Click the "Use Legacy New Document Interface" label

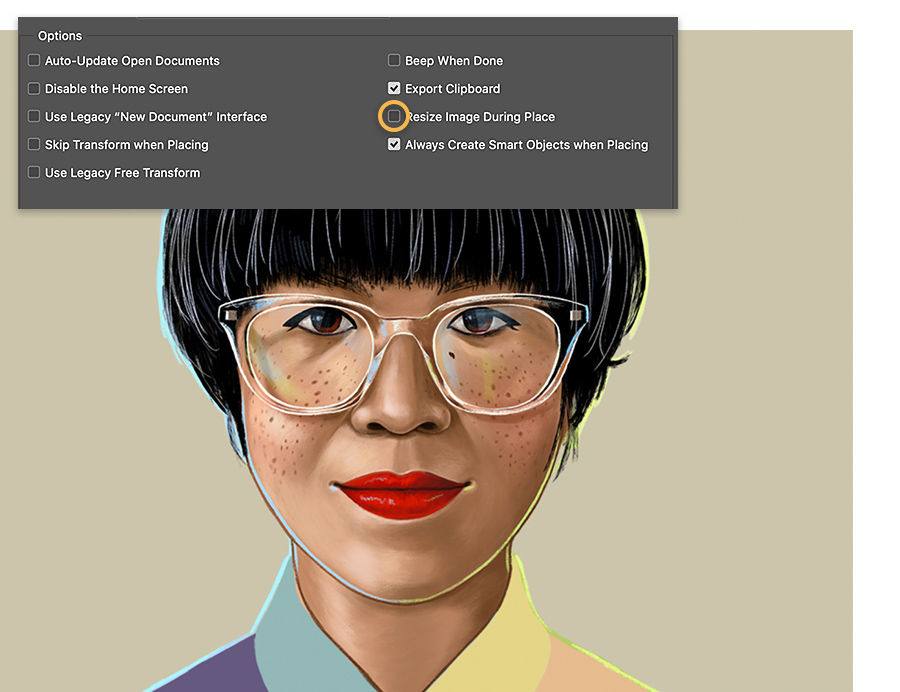(x=154, y=116)
